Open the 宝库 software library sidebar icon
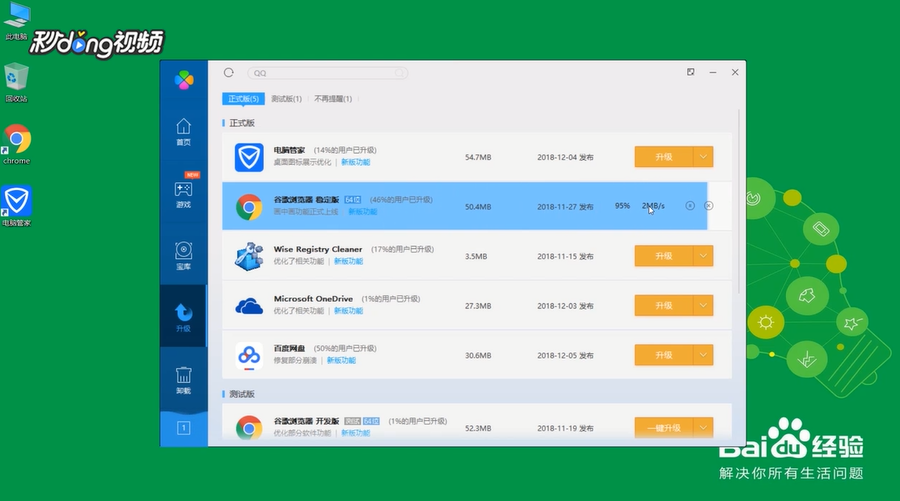The height and width of the screenshot is (501, 900). click(183, 256)
